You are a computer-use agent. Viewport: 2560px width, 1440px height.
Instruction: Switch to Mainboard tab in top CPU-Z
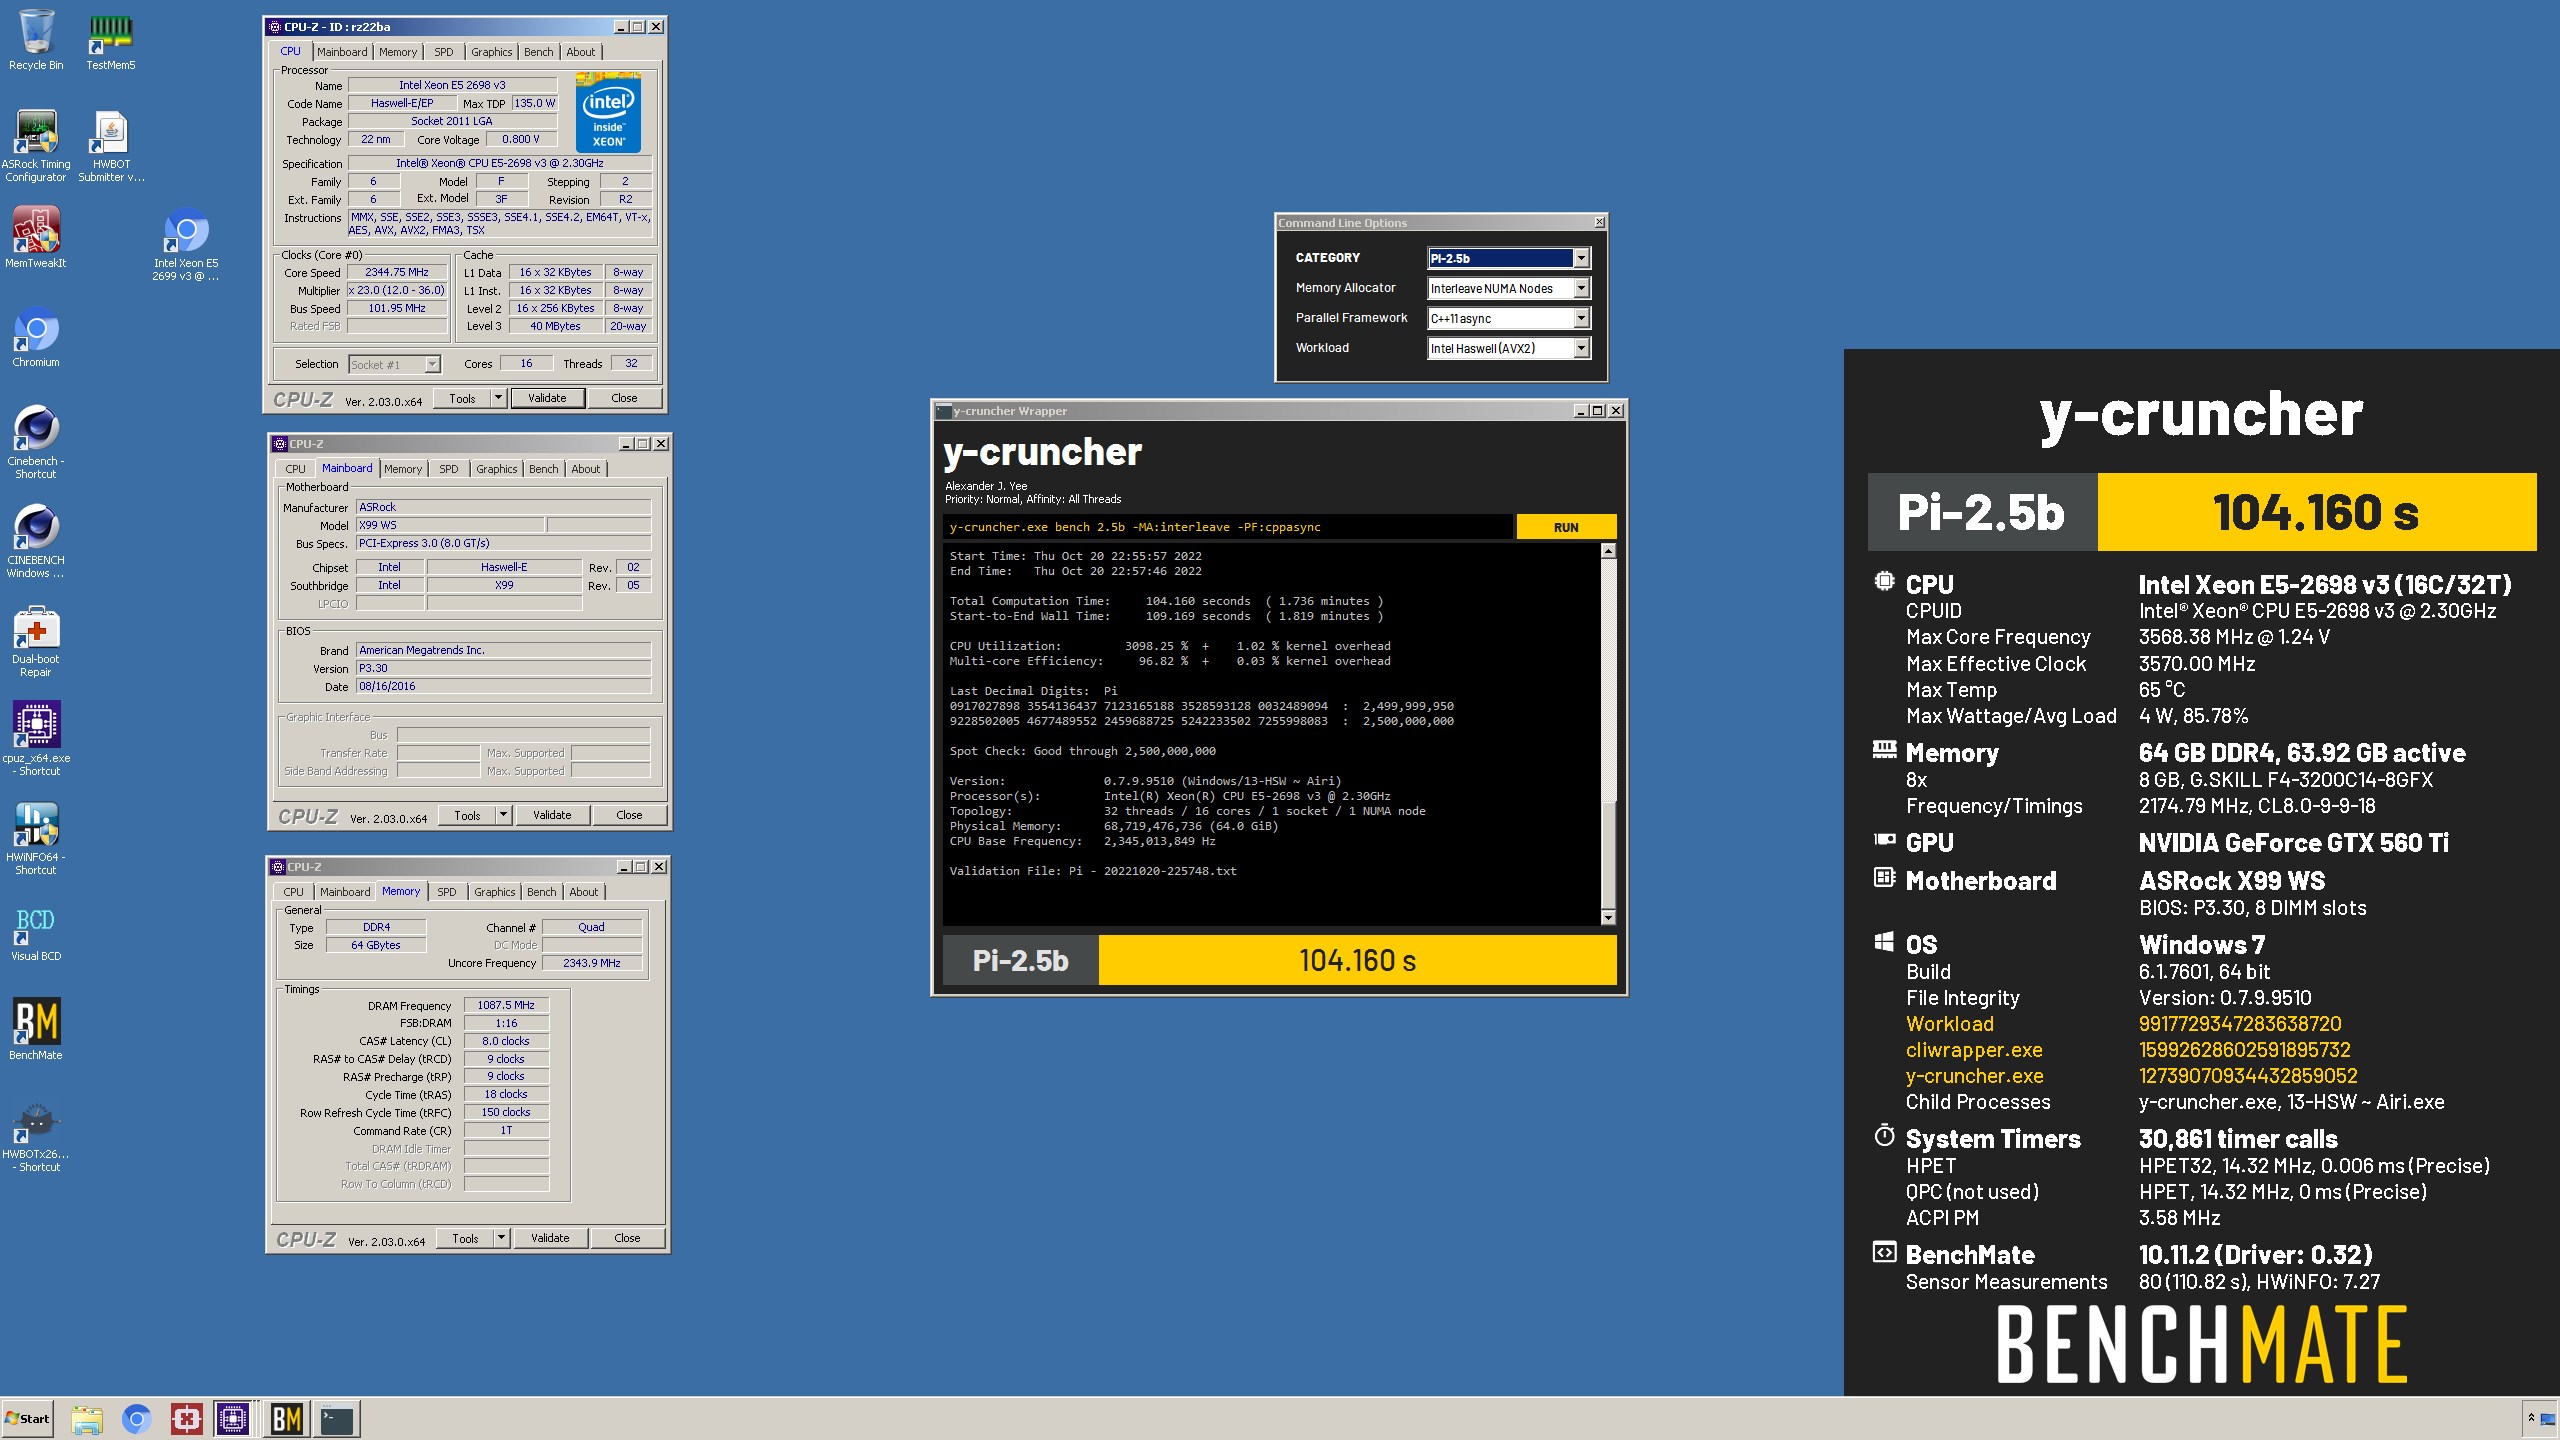click(x=342, y=52)
